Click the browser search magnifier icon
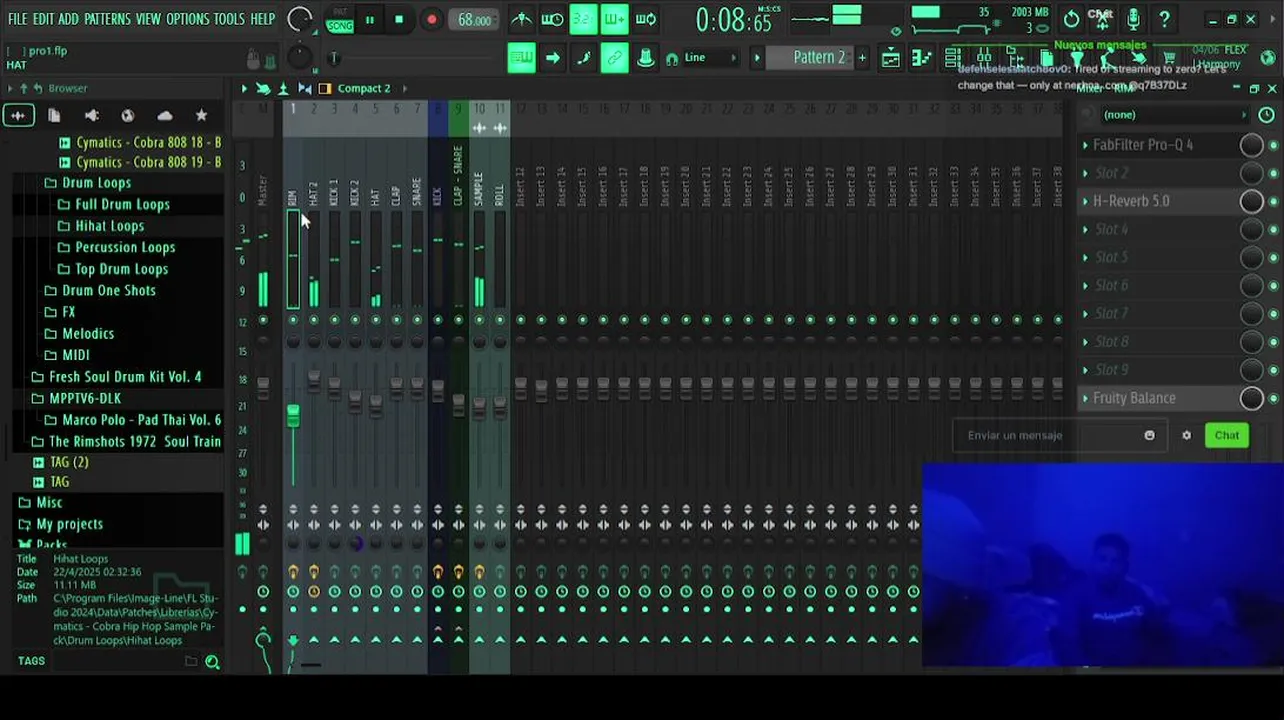This screenshot has height=720, width=1284. pyautogui.click(x=212, y=661)
